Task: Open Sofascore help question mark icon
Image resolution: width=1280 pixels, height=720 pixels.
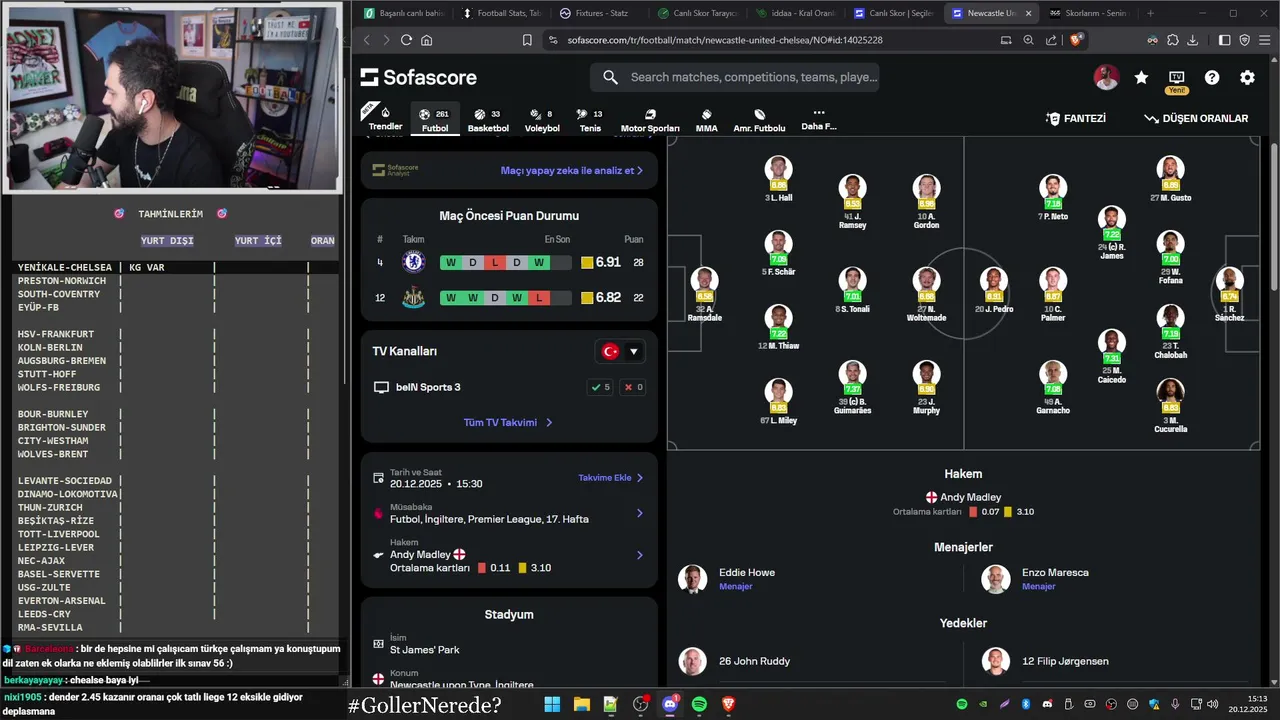Action: tap(1212, 77)
